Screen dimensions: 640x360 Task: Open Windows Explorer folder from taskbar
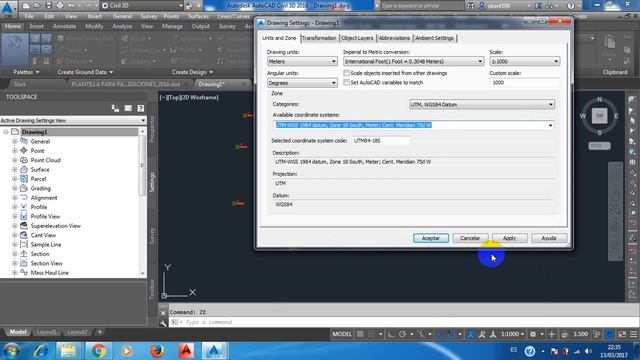pyautogui.click(x=69, y=351)
